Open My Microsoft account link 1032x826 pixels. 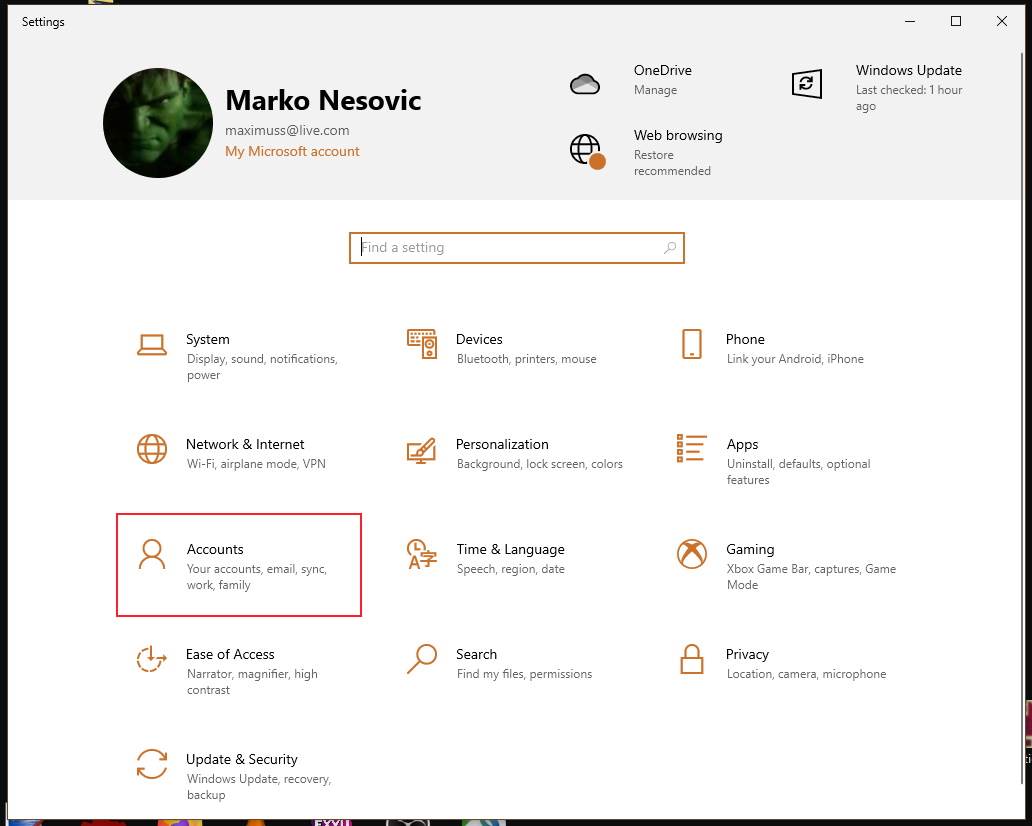coord(292,151)
